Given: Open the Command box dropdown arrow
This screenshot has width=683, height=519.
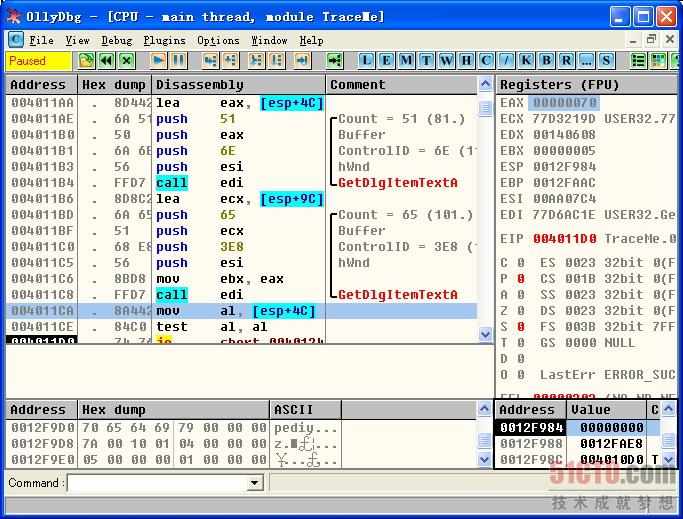Looking at the screenshot, I should click(x=255, y=483).
